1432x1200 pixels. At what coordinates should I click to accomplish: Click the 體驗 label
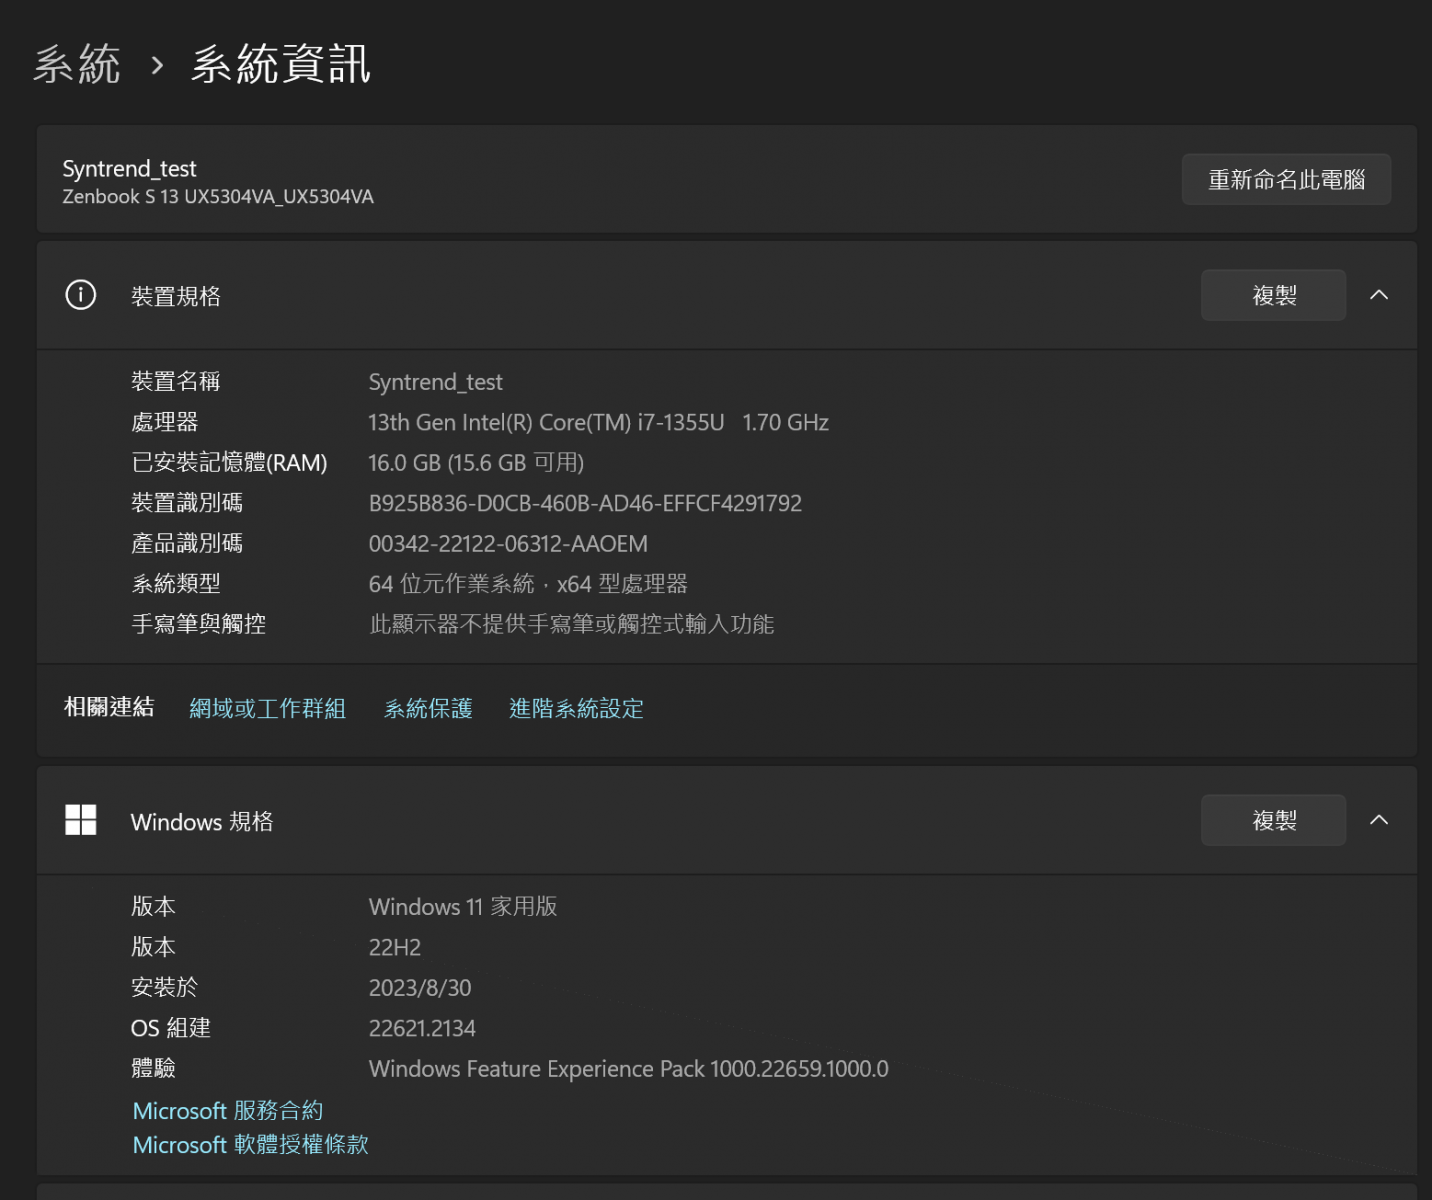coord(153,1068)
